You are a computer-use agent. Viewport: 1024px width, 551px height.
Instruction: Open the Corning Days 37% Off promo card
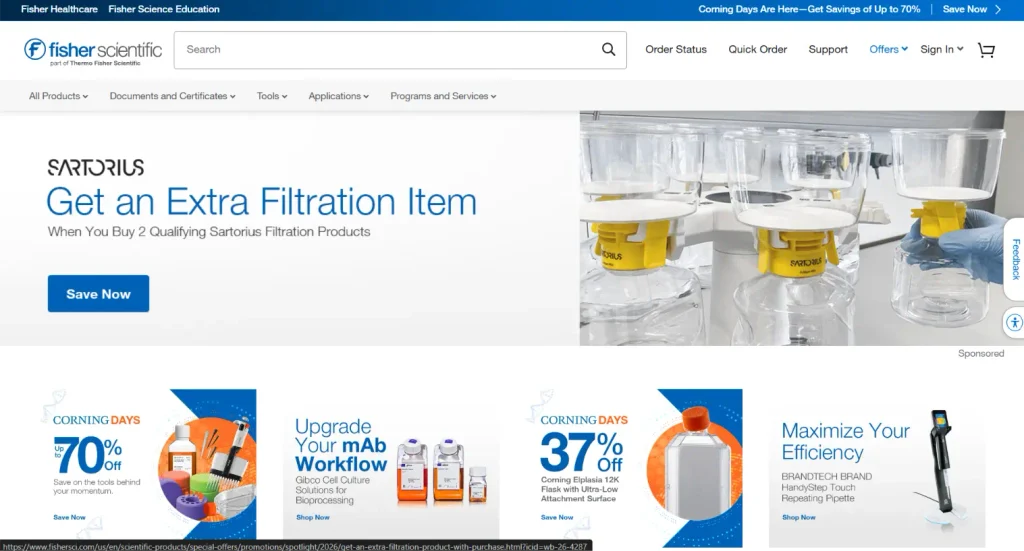point(634,468)
